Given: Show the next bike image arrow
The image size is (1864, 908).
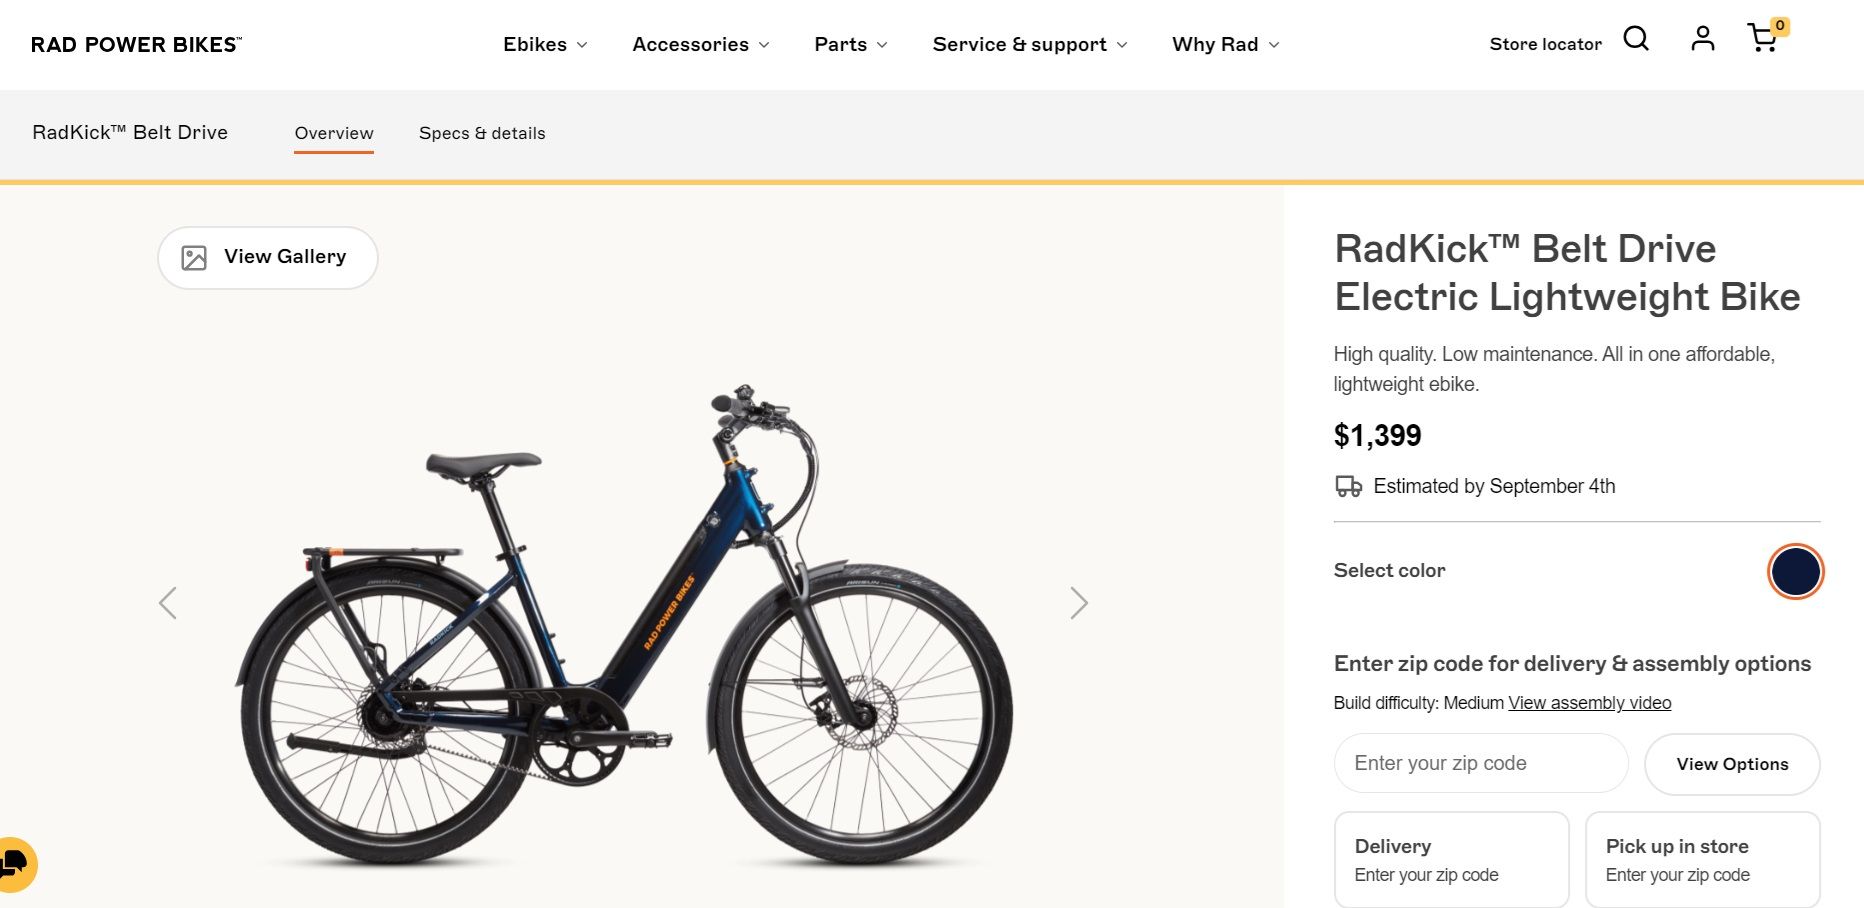Looking at the screenshot, I should [1078, 603].
